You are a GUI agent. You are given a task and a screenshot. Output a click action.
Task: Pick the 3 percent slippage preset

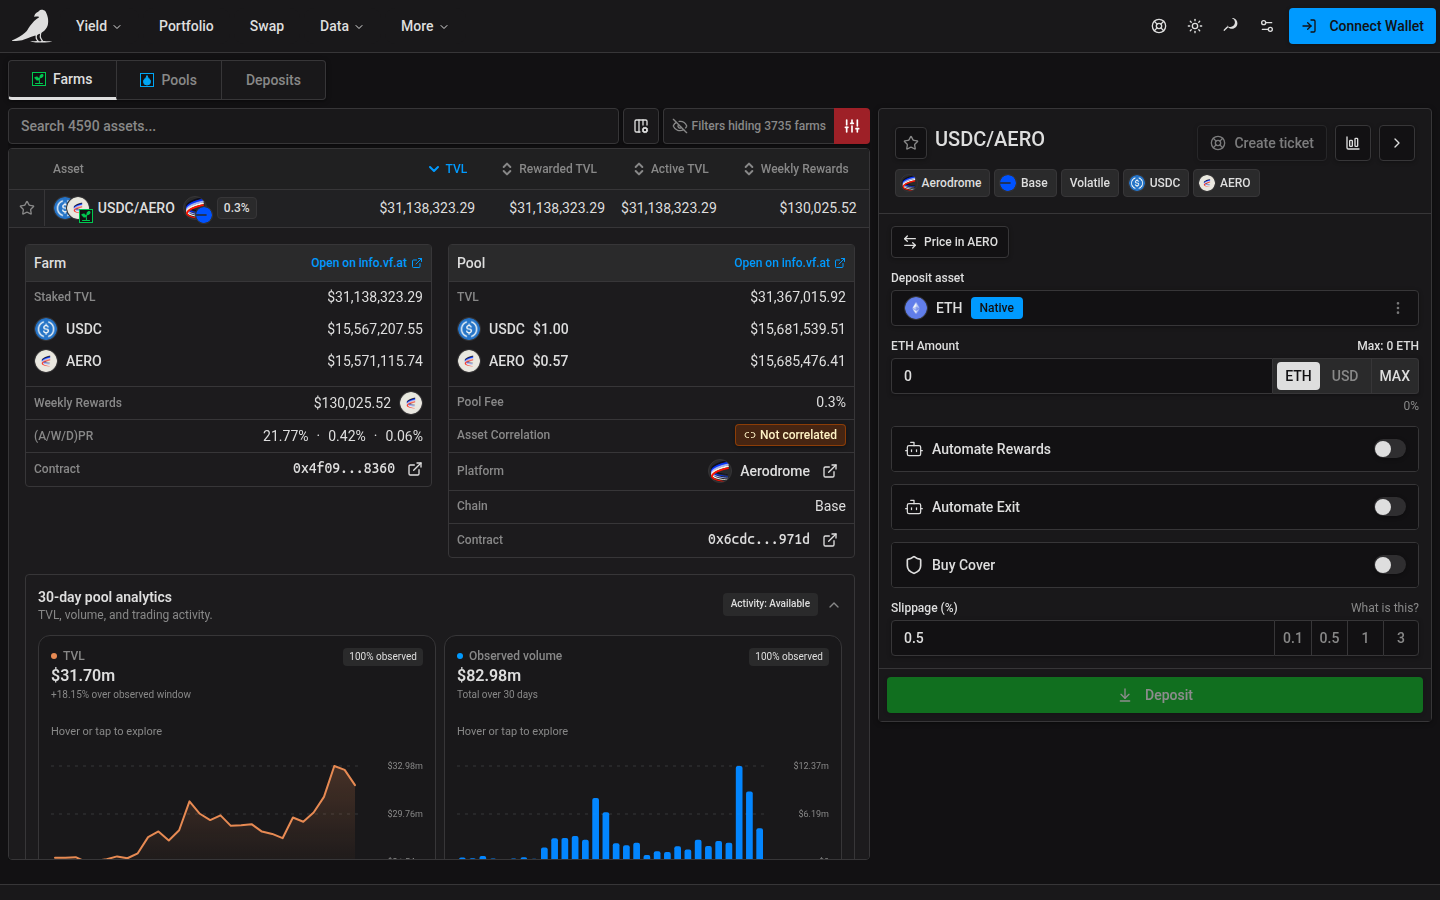[1401, 638]
